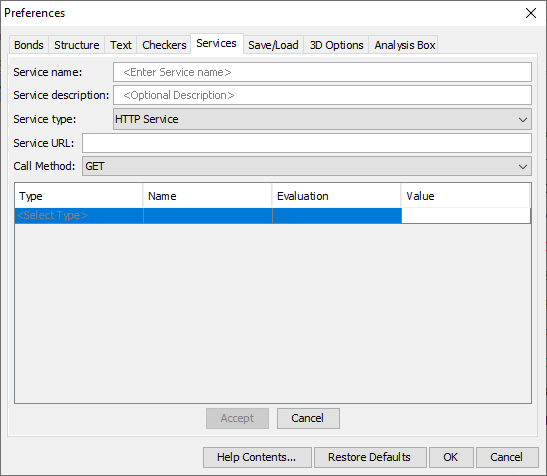
Task: Click the Services tab
Action: pos(216,43)
